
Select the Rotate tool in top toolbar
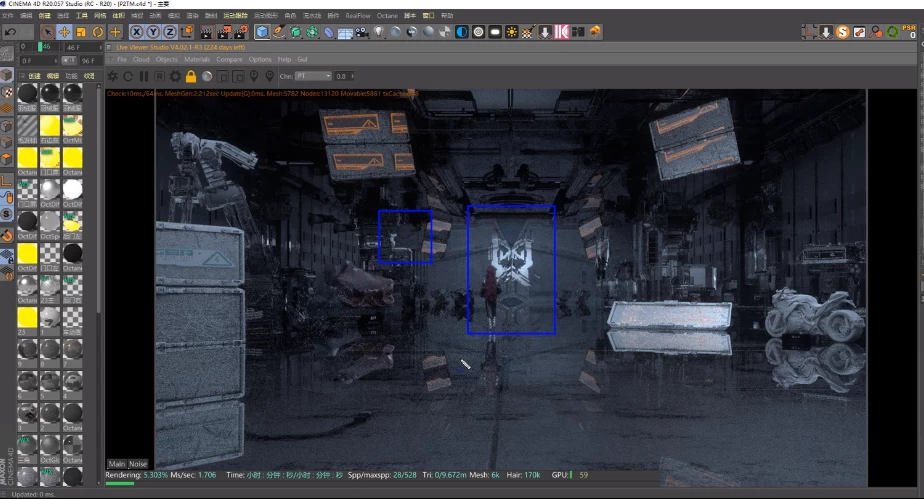coord(98,32)
